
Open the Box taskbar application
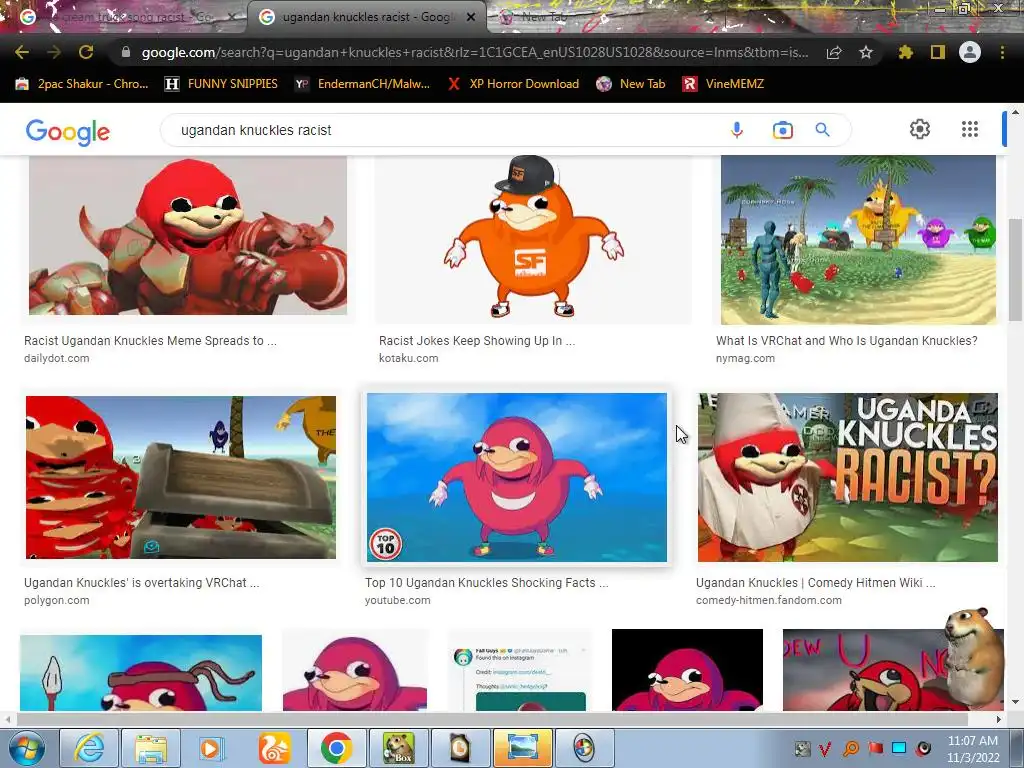398,748
